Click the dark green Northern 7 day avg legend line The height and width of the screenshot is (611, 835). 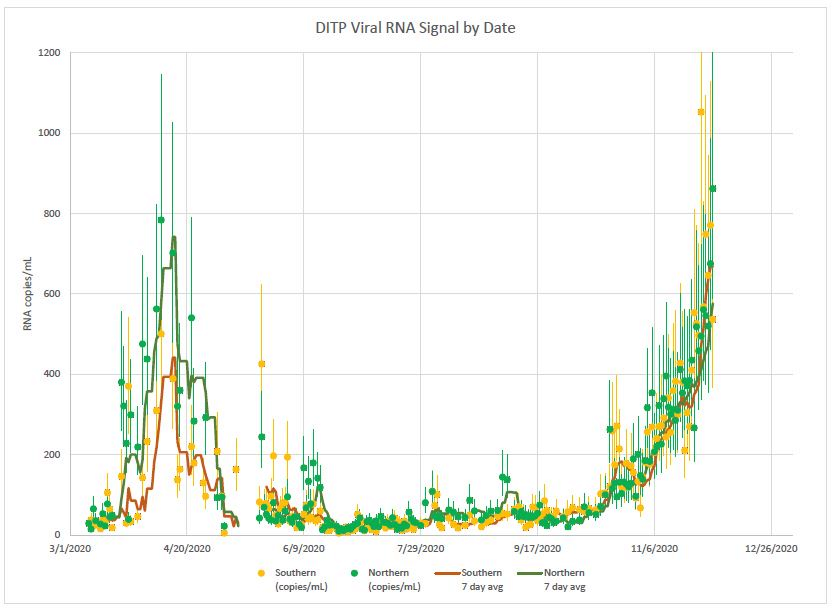[x=530, y=573]
